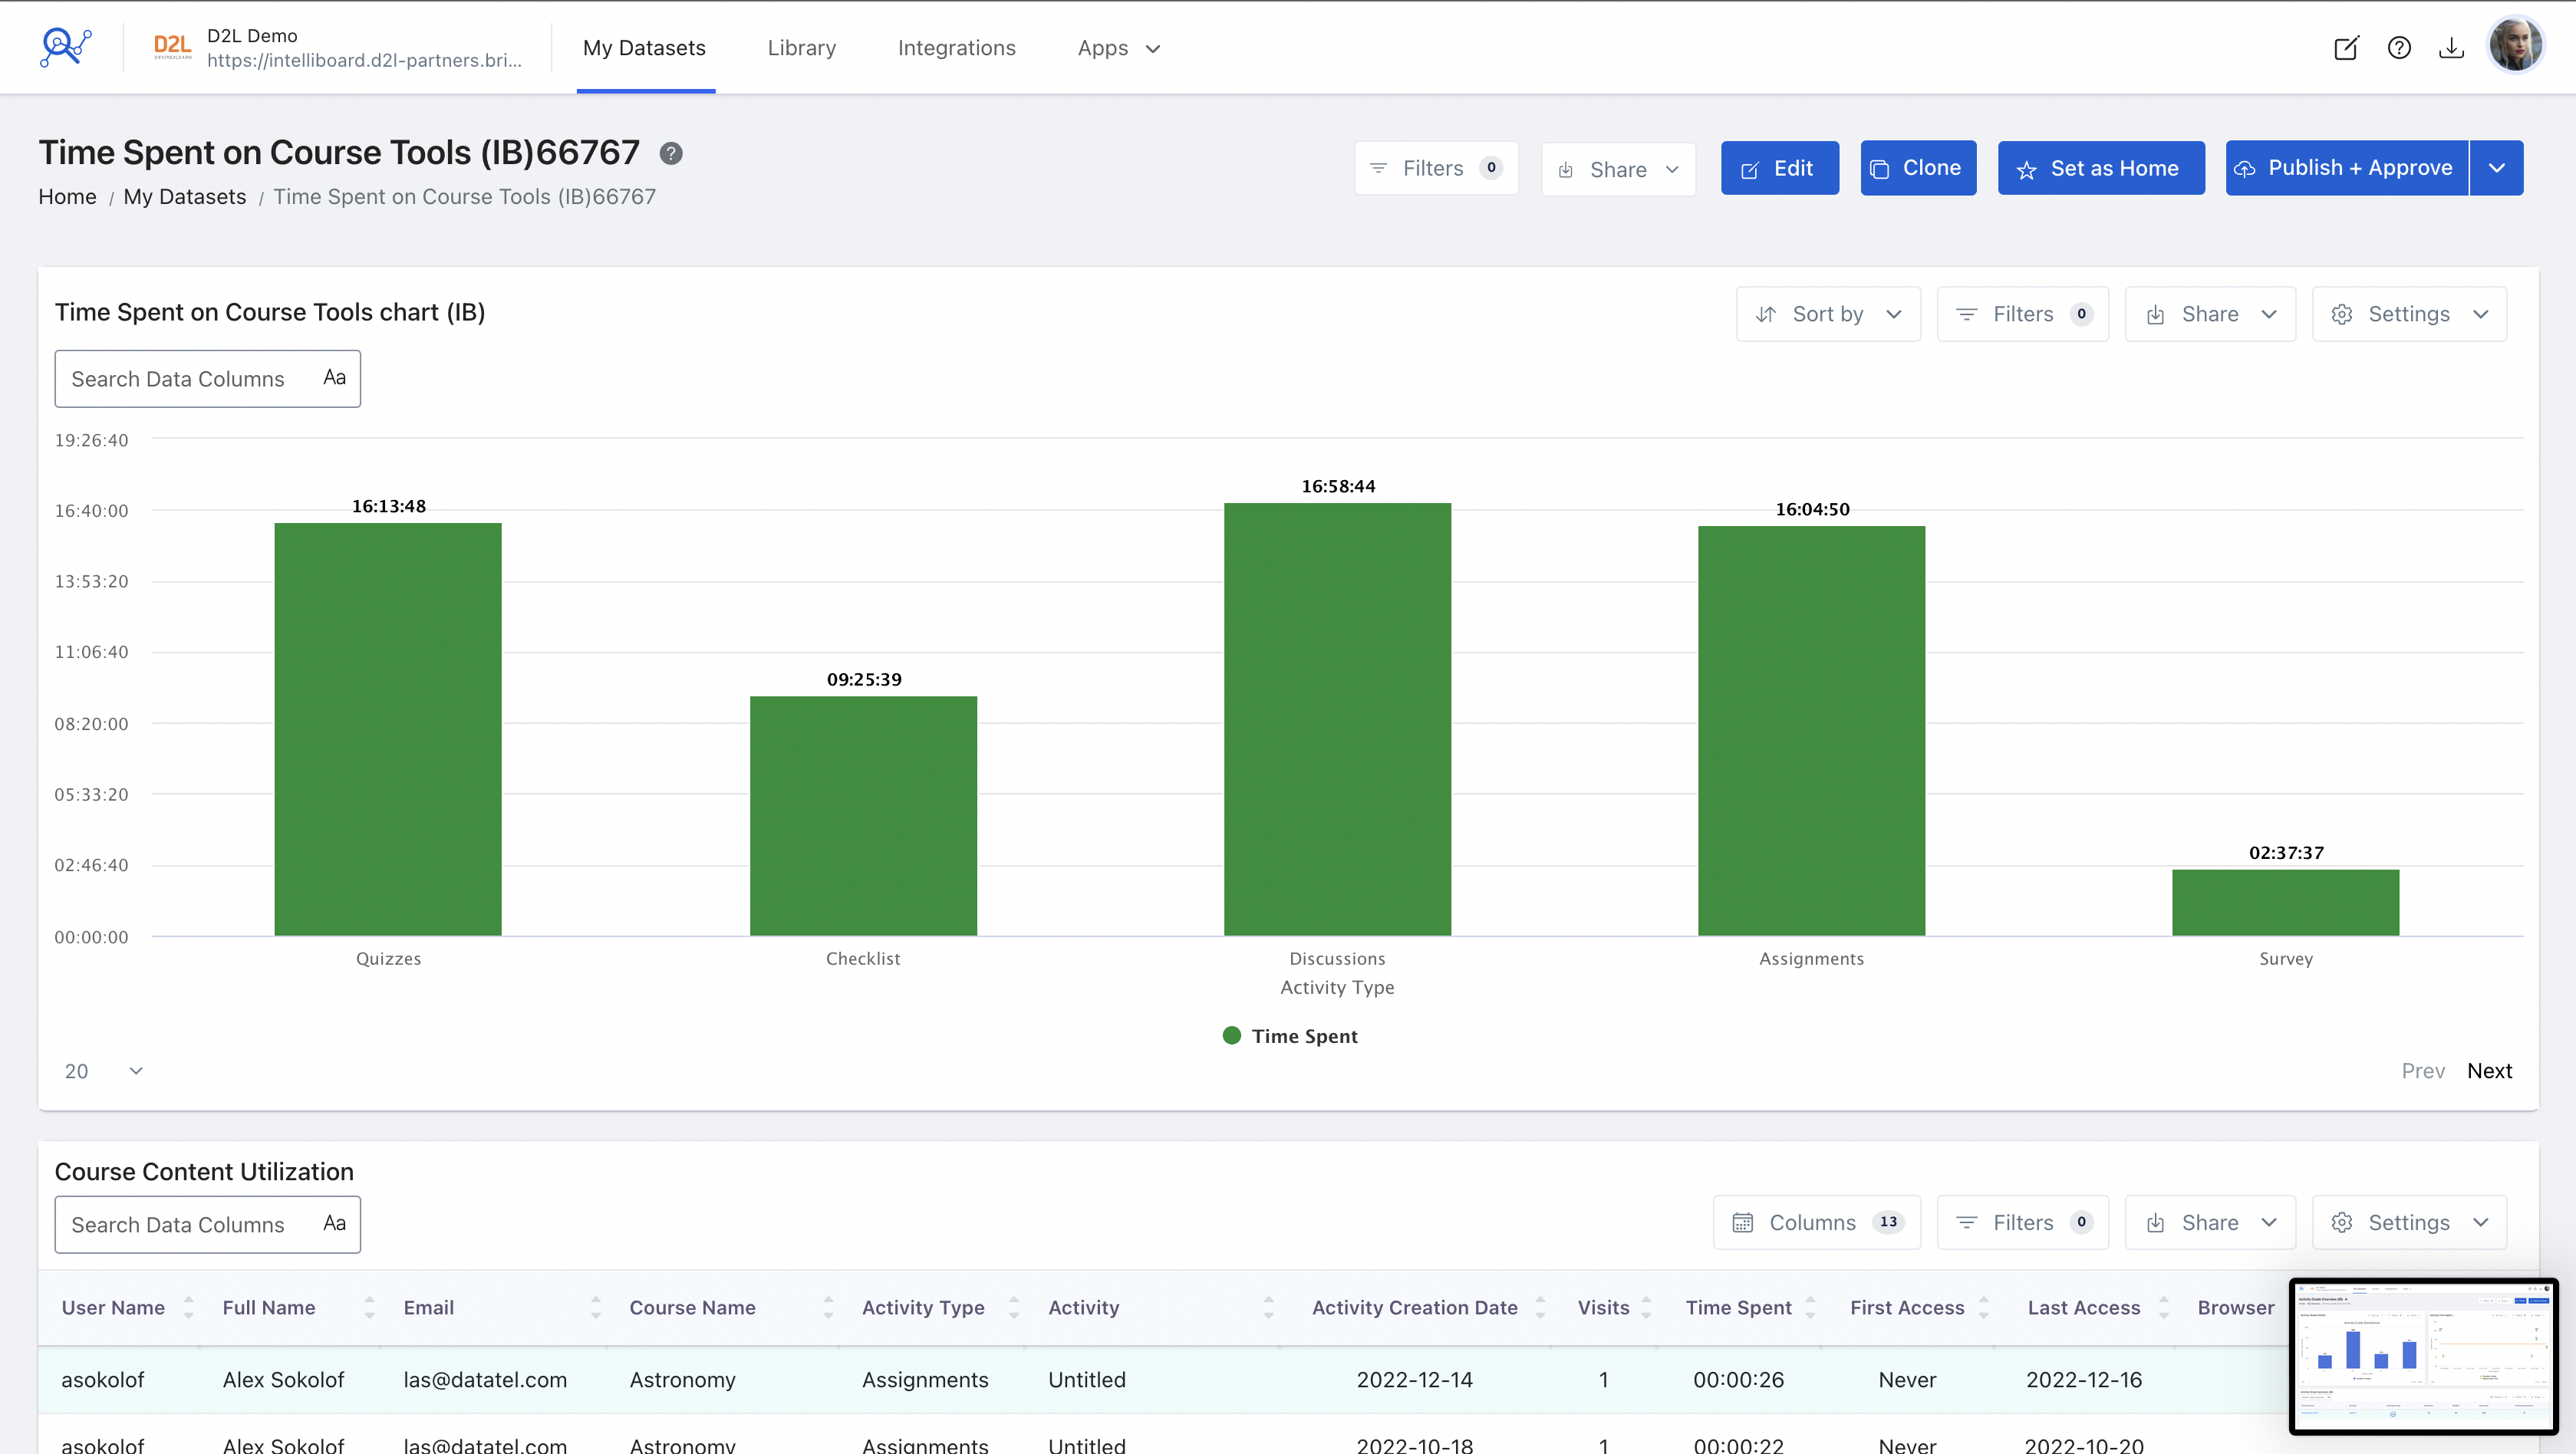Click the floating dashboard preview thumbnail

tap(2423, 1356)
